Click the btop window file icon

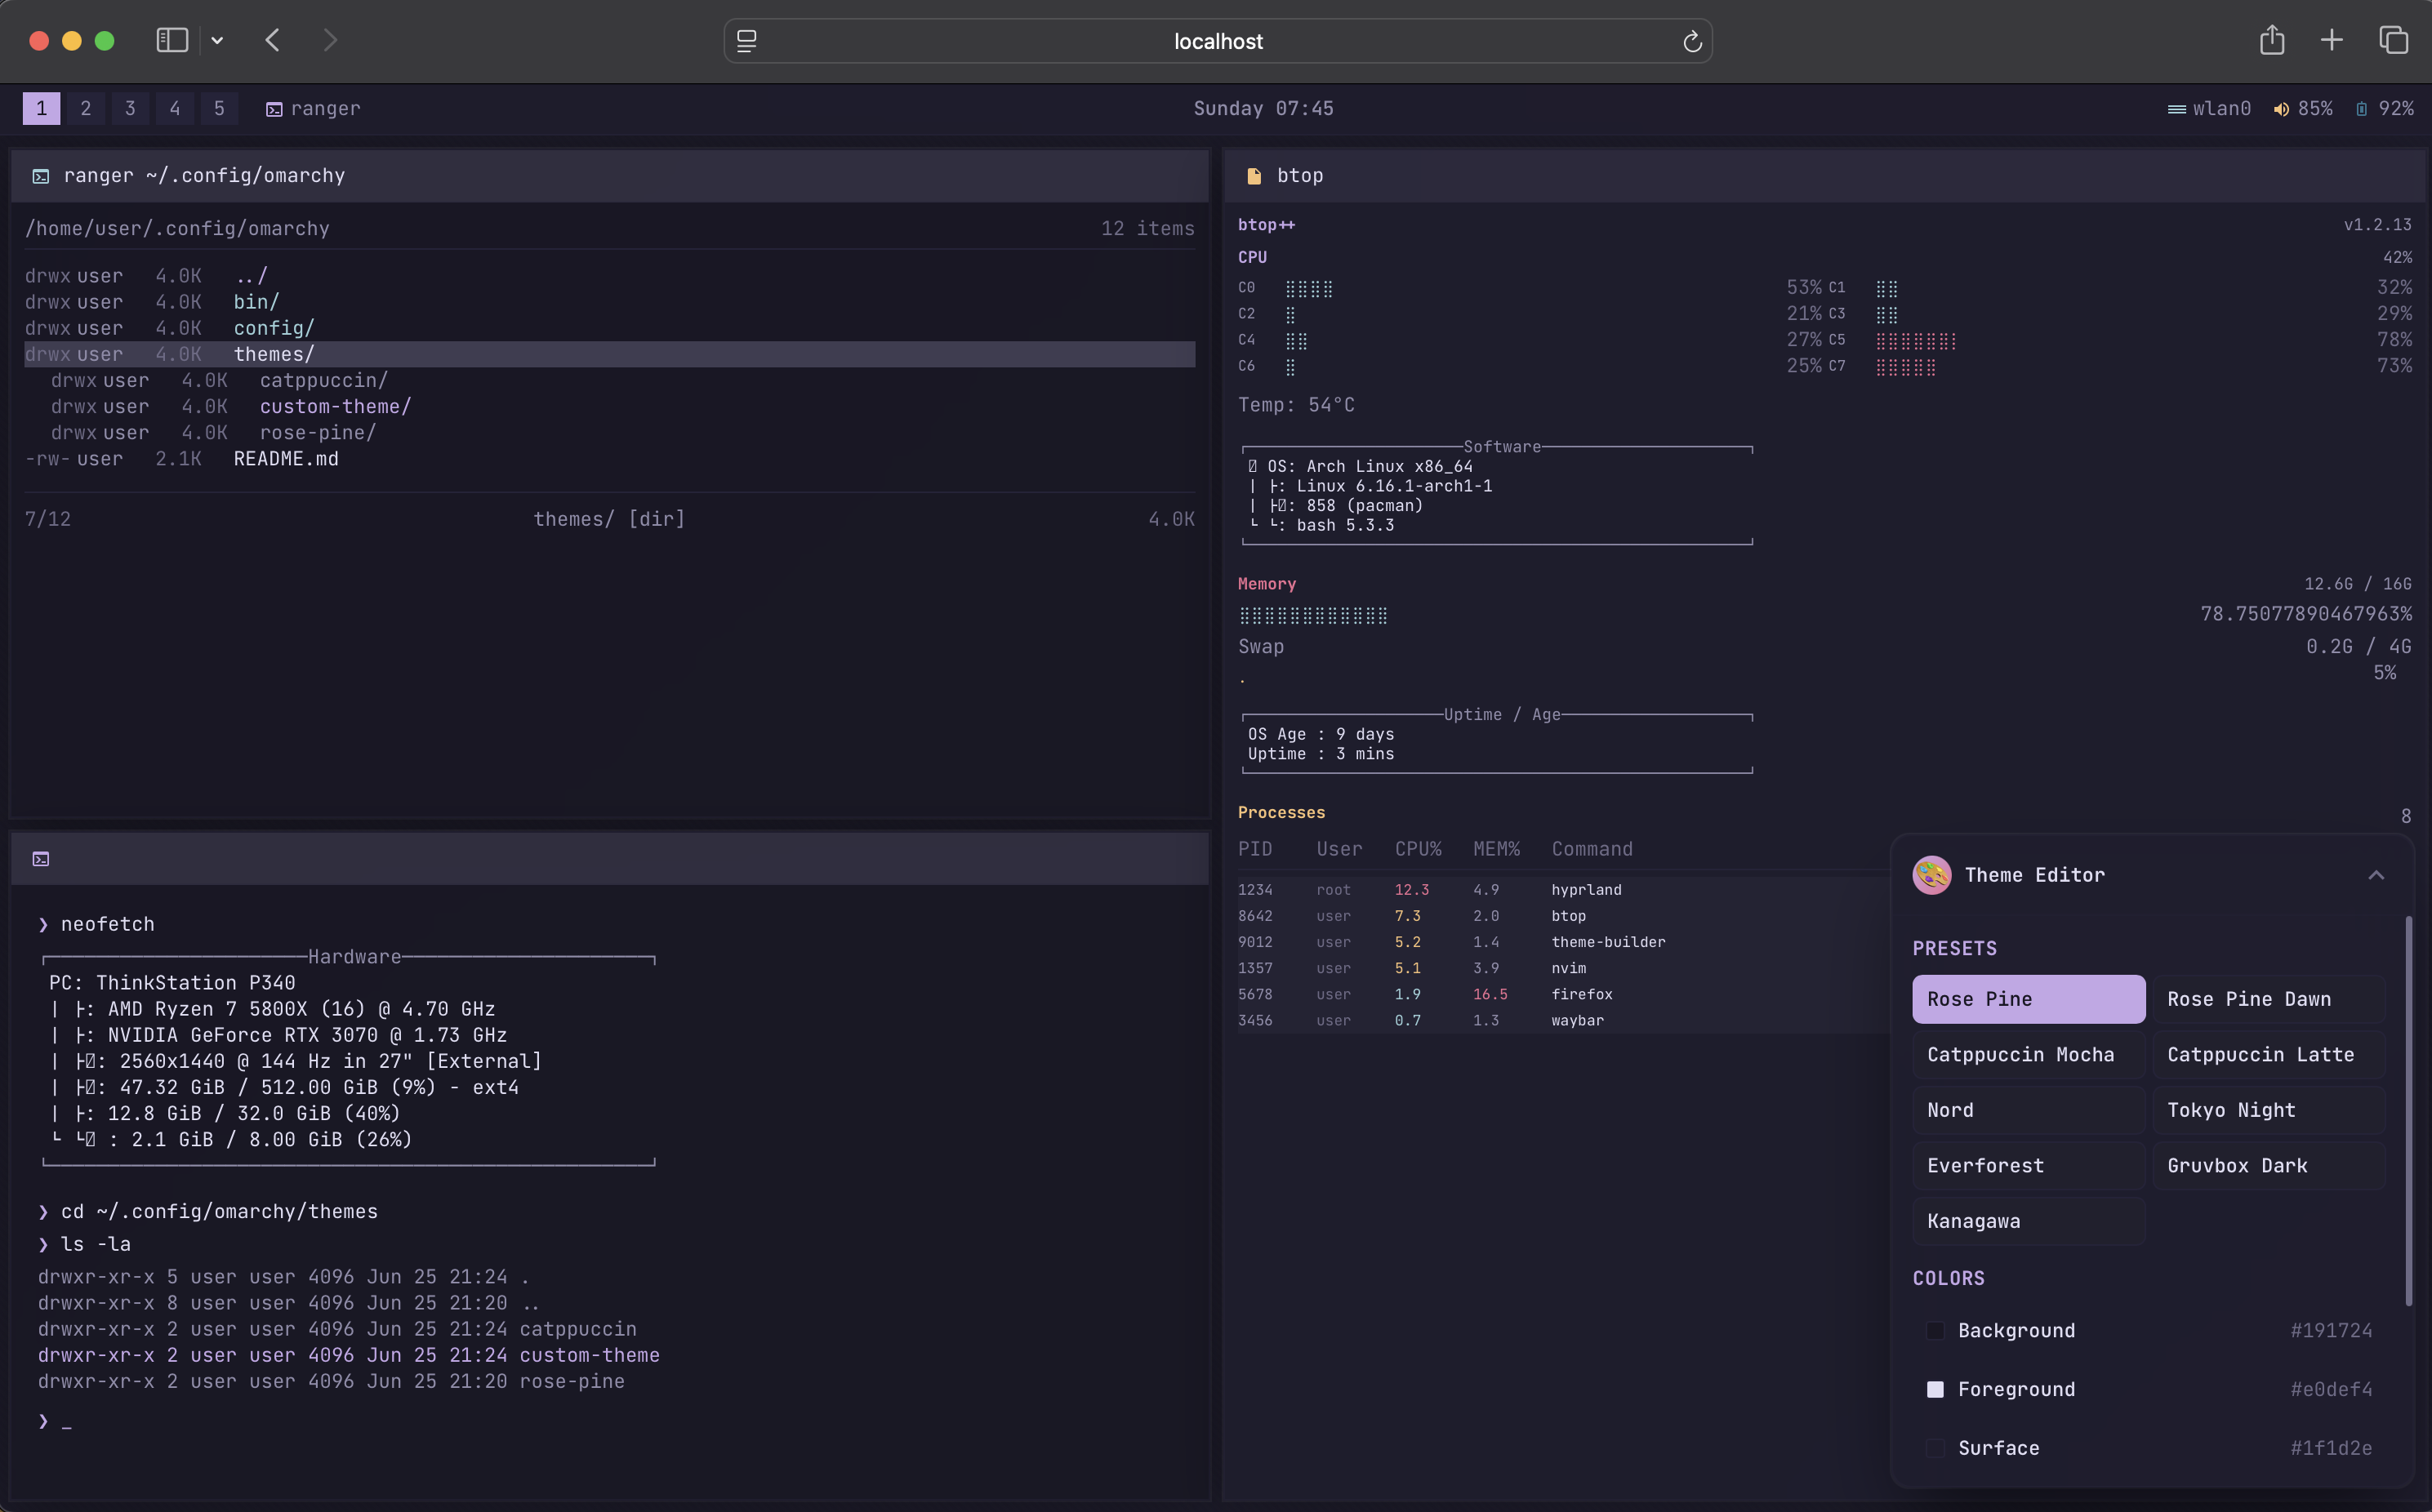(1253, 176)
